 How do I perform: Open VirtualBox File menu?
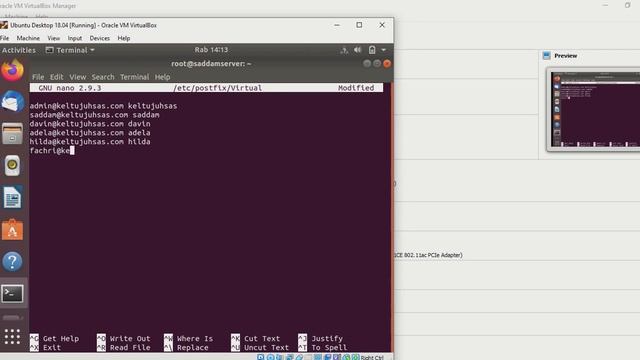tap(4, 38)
